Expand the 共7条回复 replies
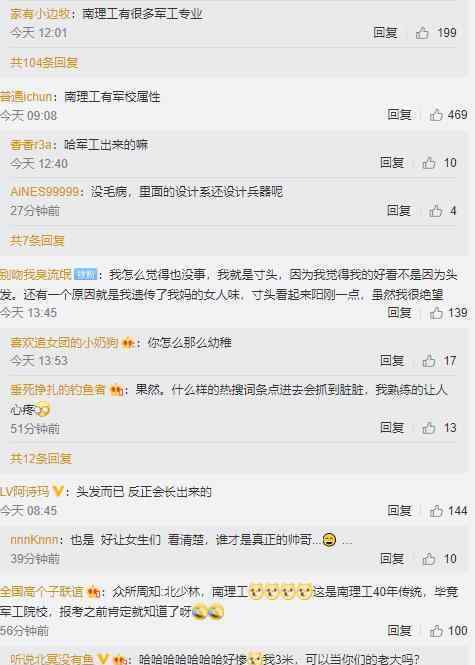 (x=37, y=240)
